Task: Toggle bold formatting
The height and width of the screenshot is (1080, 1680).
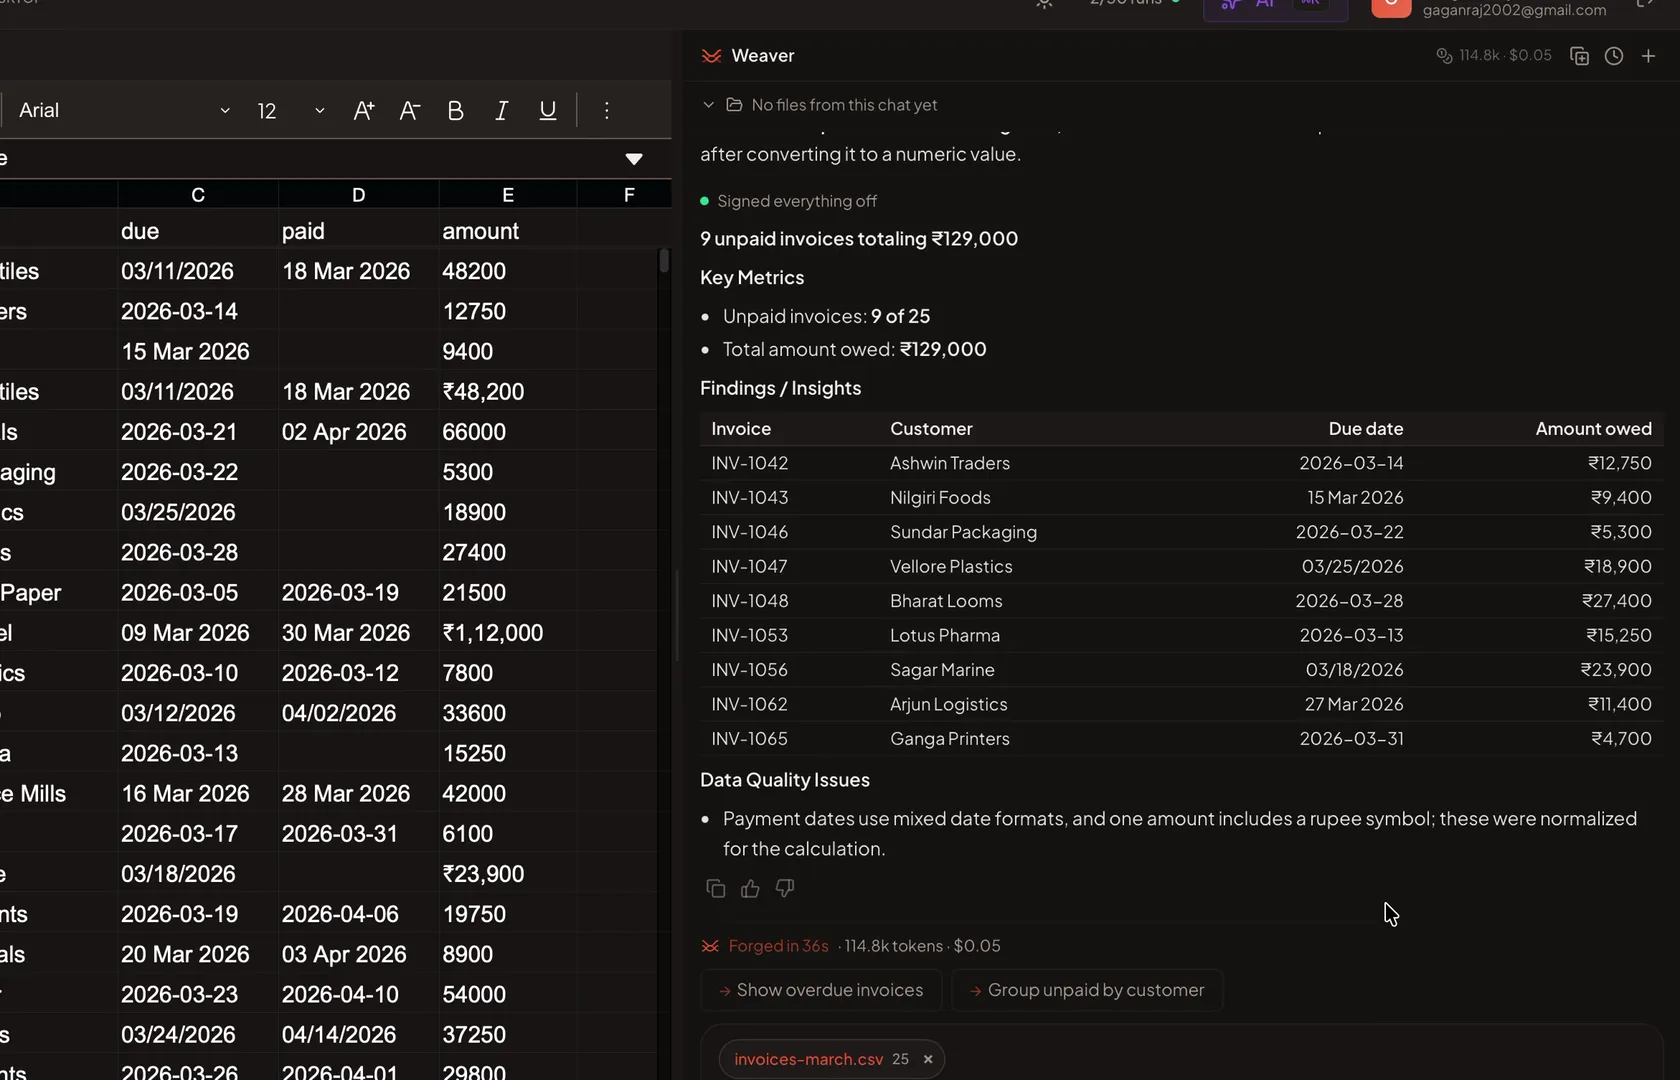Action: [x=455, y=111]
